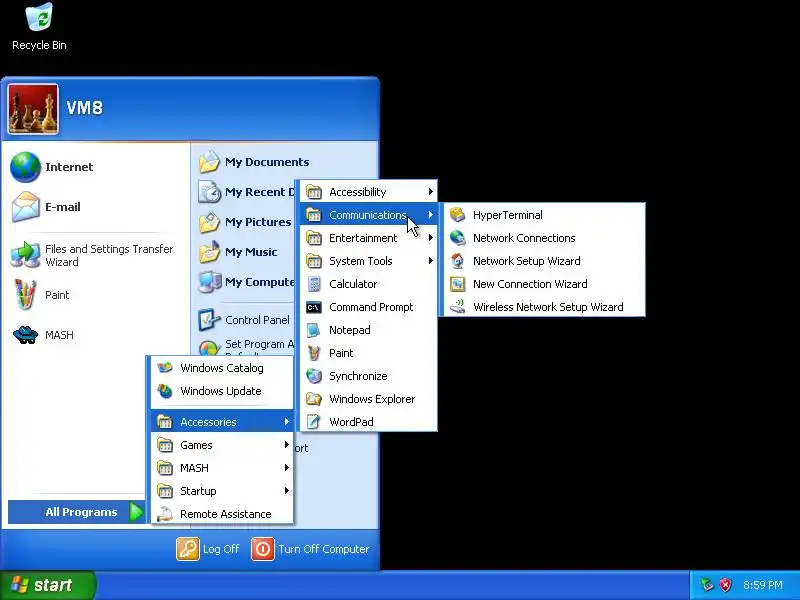
Task: Launch Command Prompt icon
Action: point(314,307)
